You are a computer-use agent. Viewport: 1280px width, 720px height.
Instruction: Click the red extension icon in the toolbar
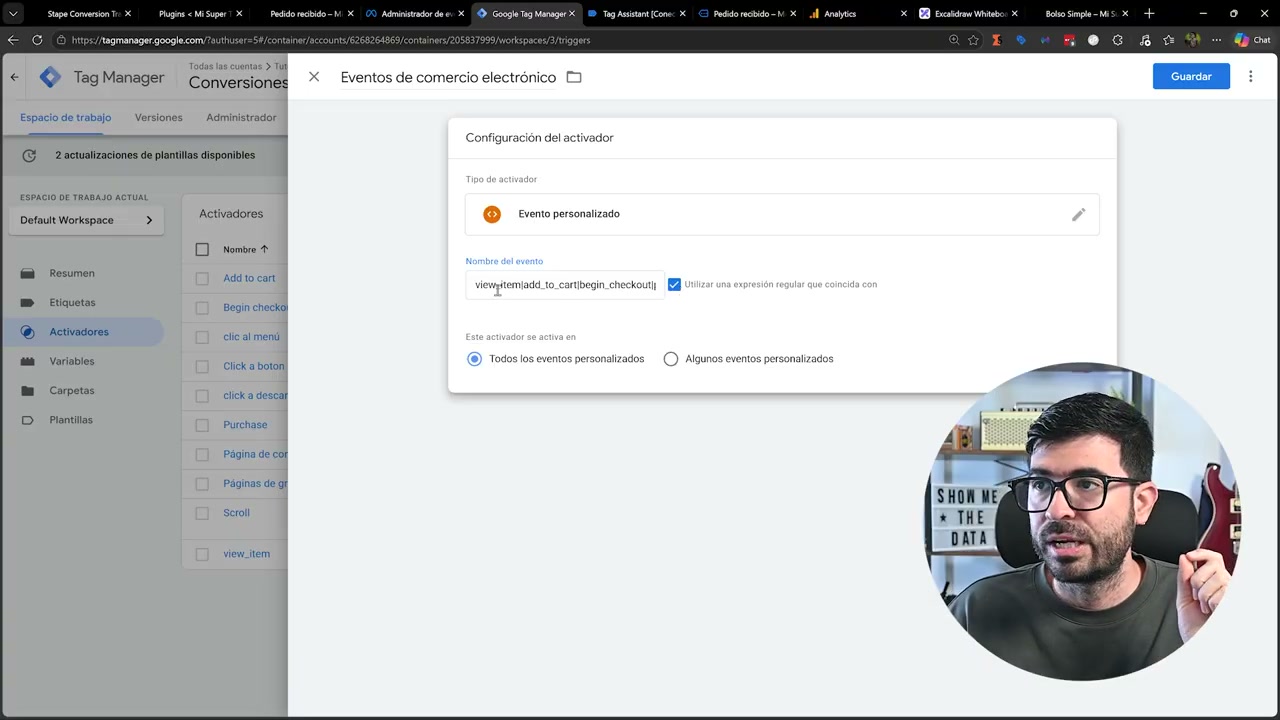1069,40
